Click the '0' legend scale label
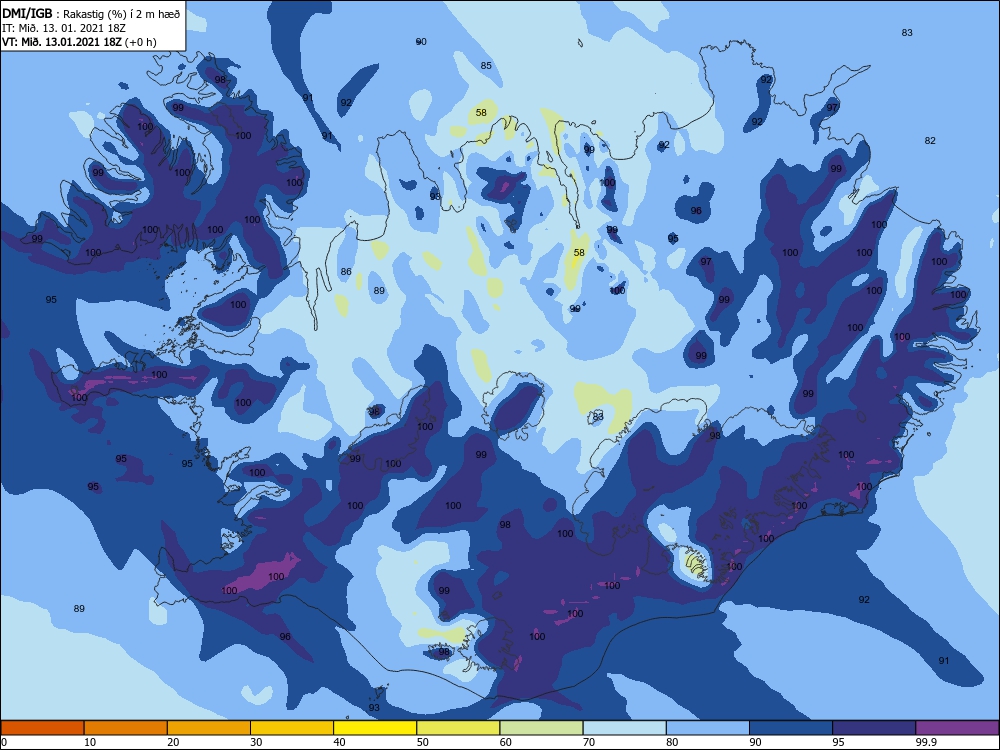 [x=4, y=742]
